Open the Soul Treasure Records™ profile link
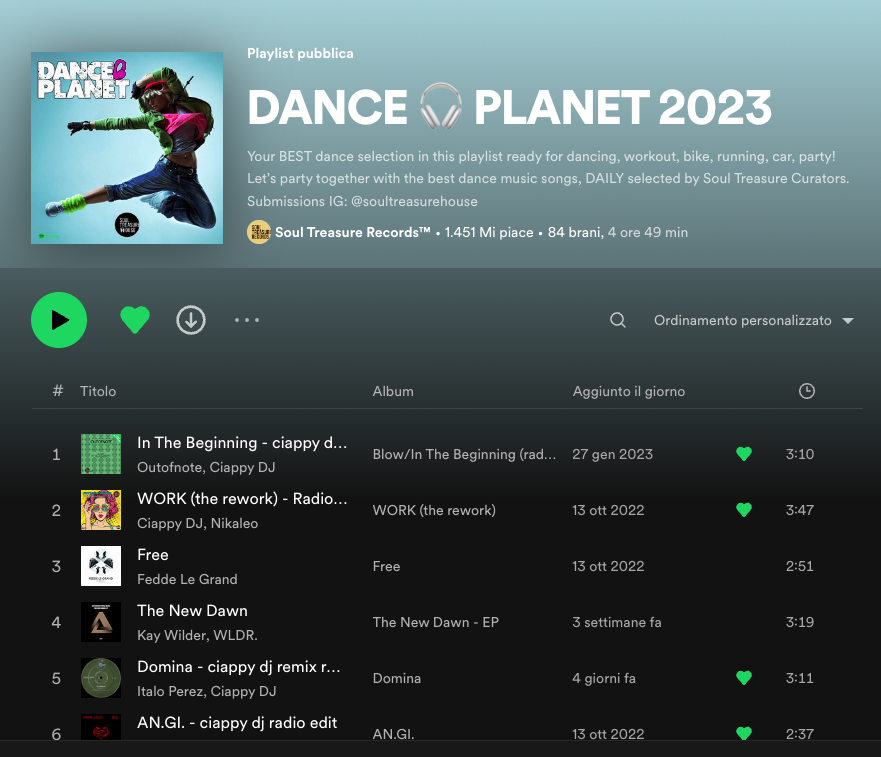Screen dimensions: 881x757 pos(355,232)
